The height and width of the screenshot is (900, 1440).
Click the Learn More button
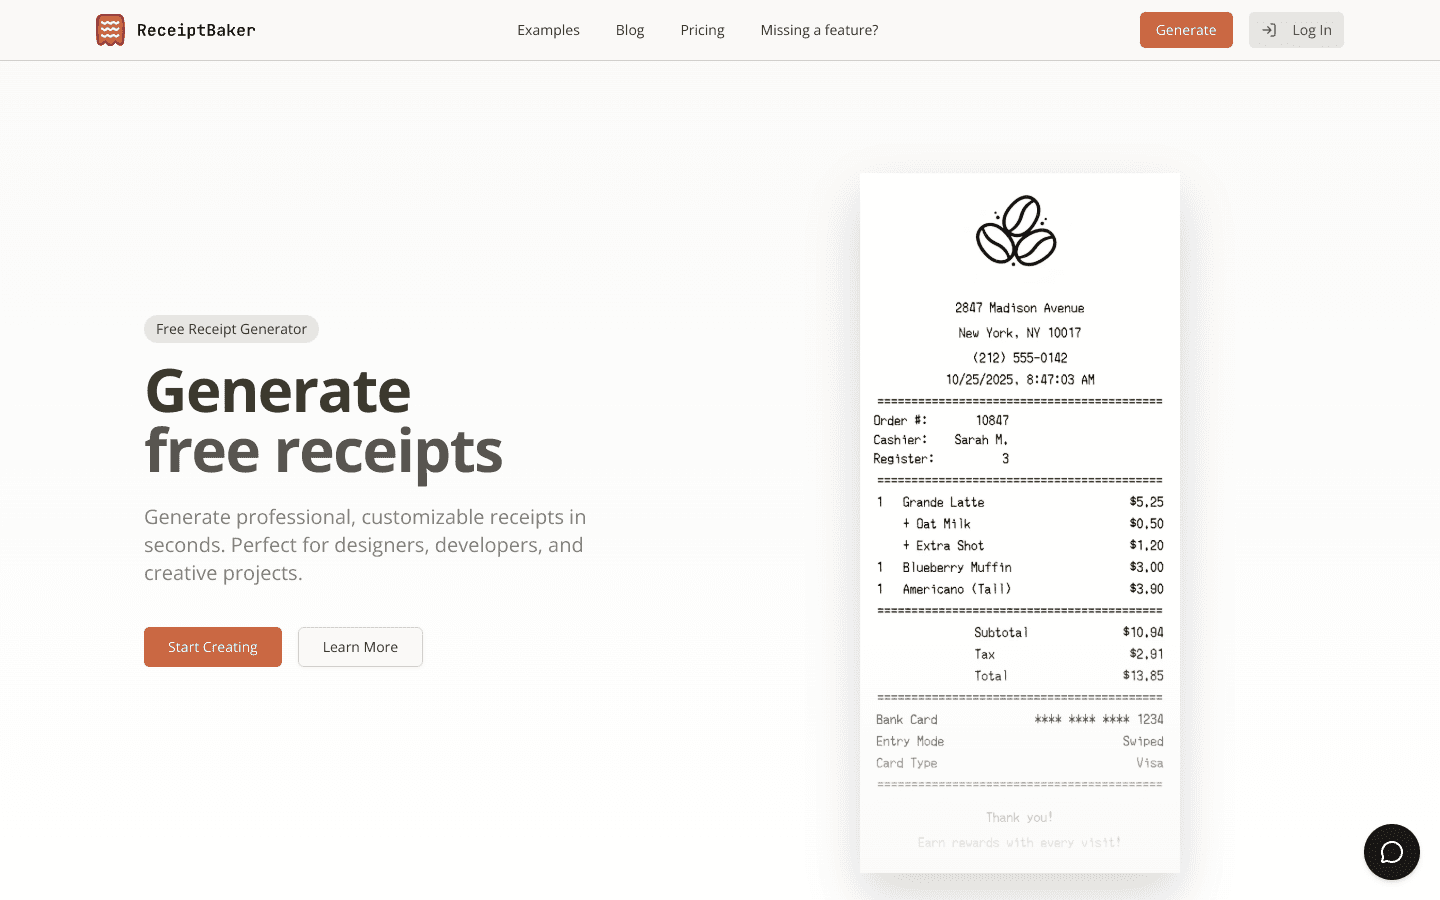tap(360, 647)
